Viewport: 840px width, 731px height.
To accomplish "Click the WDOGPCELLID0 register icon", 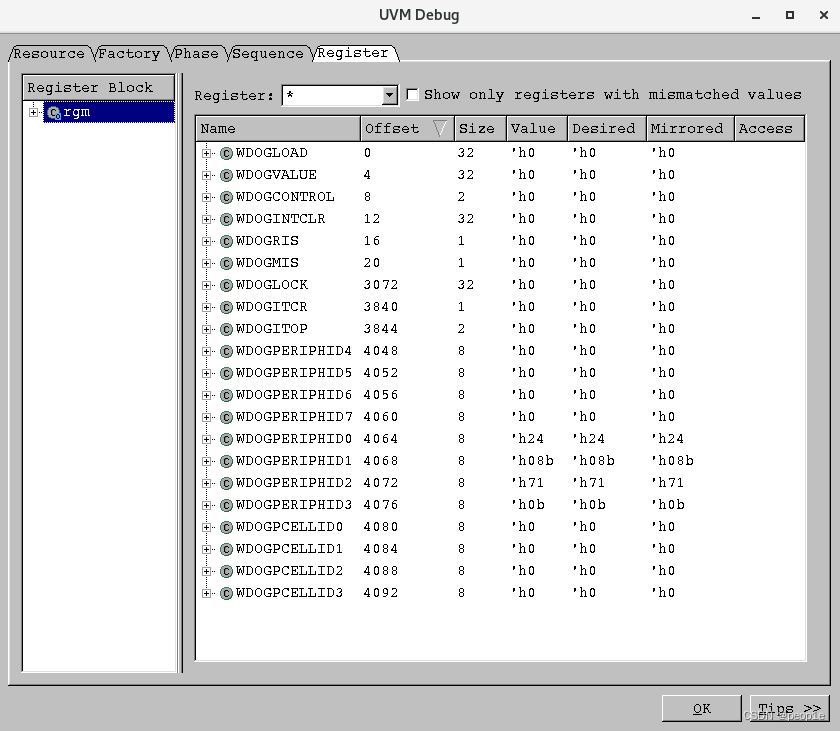I will 226,527.
